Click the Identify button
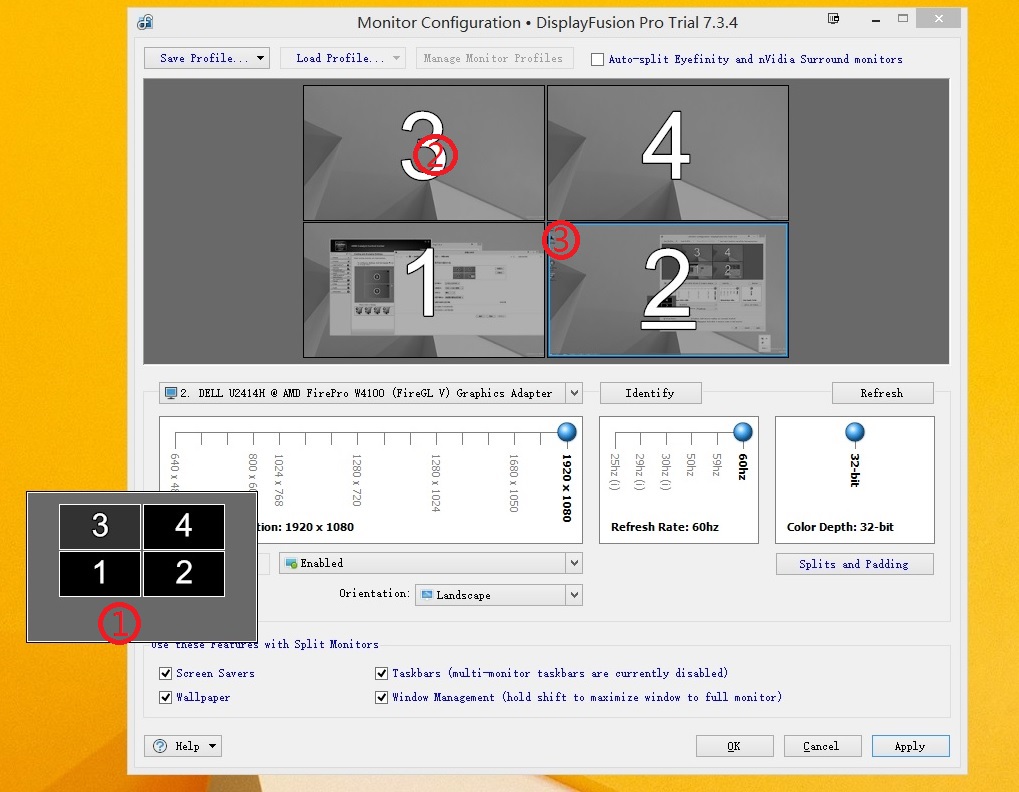The width and height of the screenshot is (1019, 792). pos(650,393)
